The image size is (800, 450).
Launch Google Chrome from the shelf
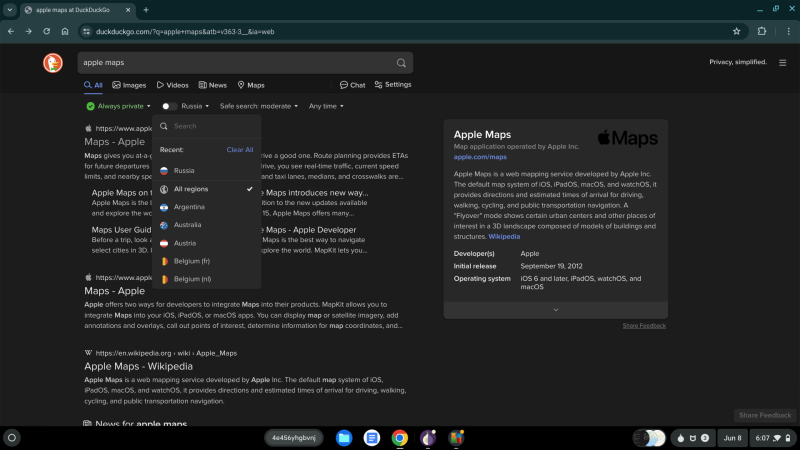click(399, 438)
